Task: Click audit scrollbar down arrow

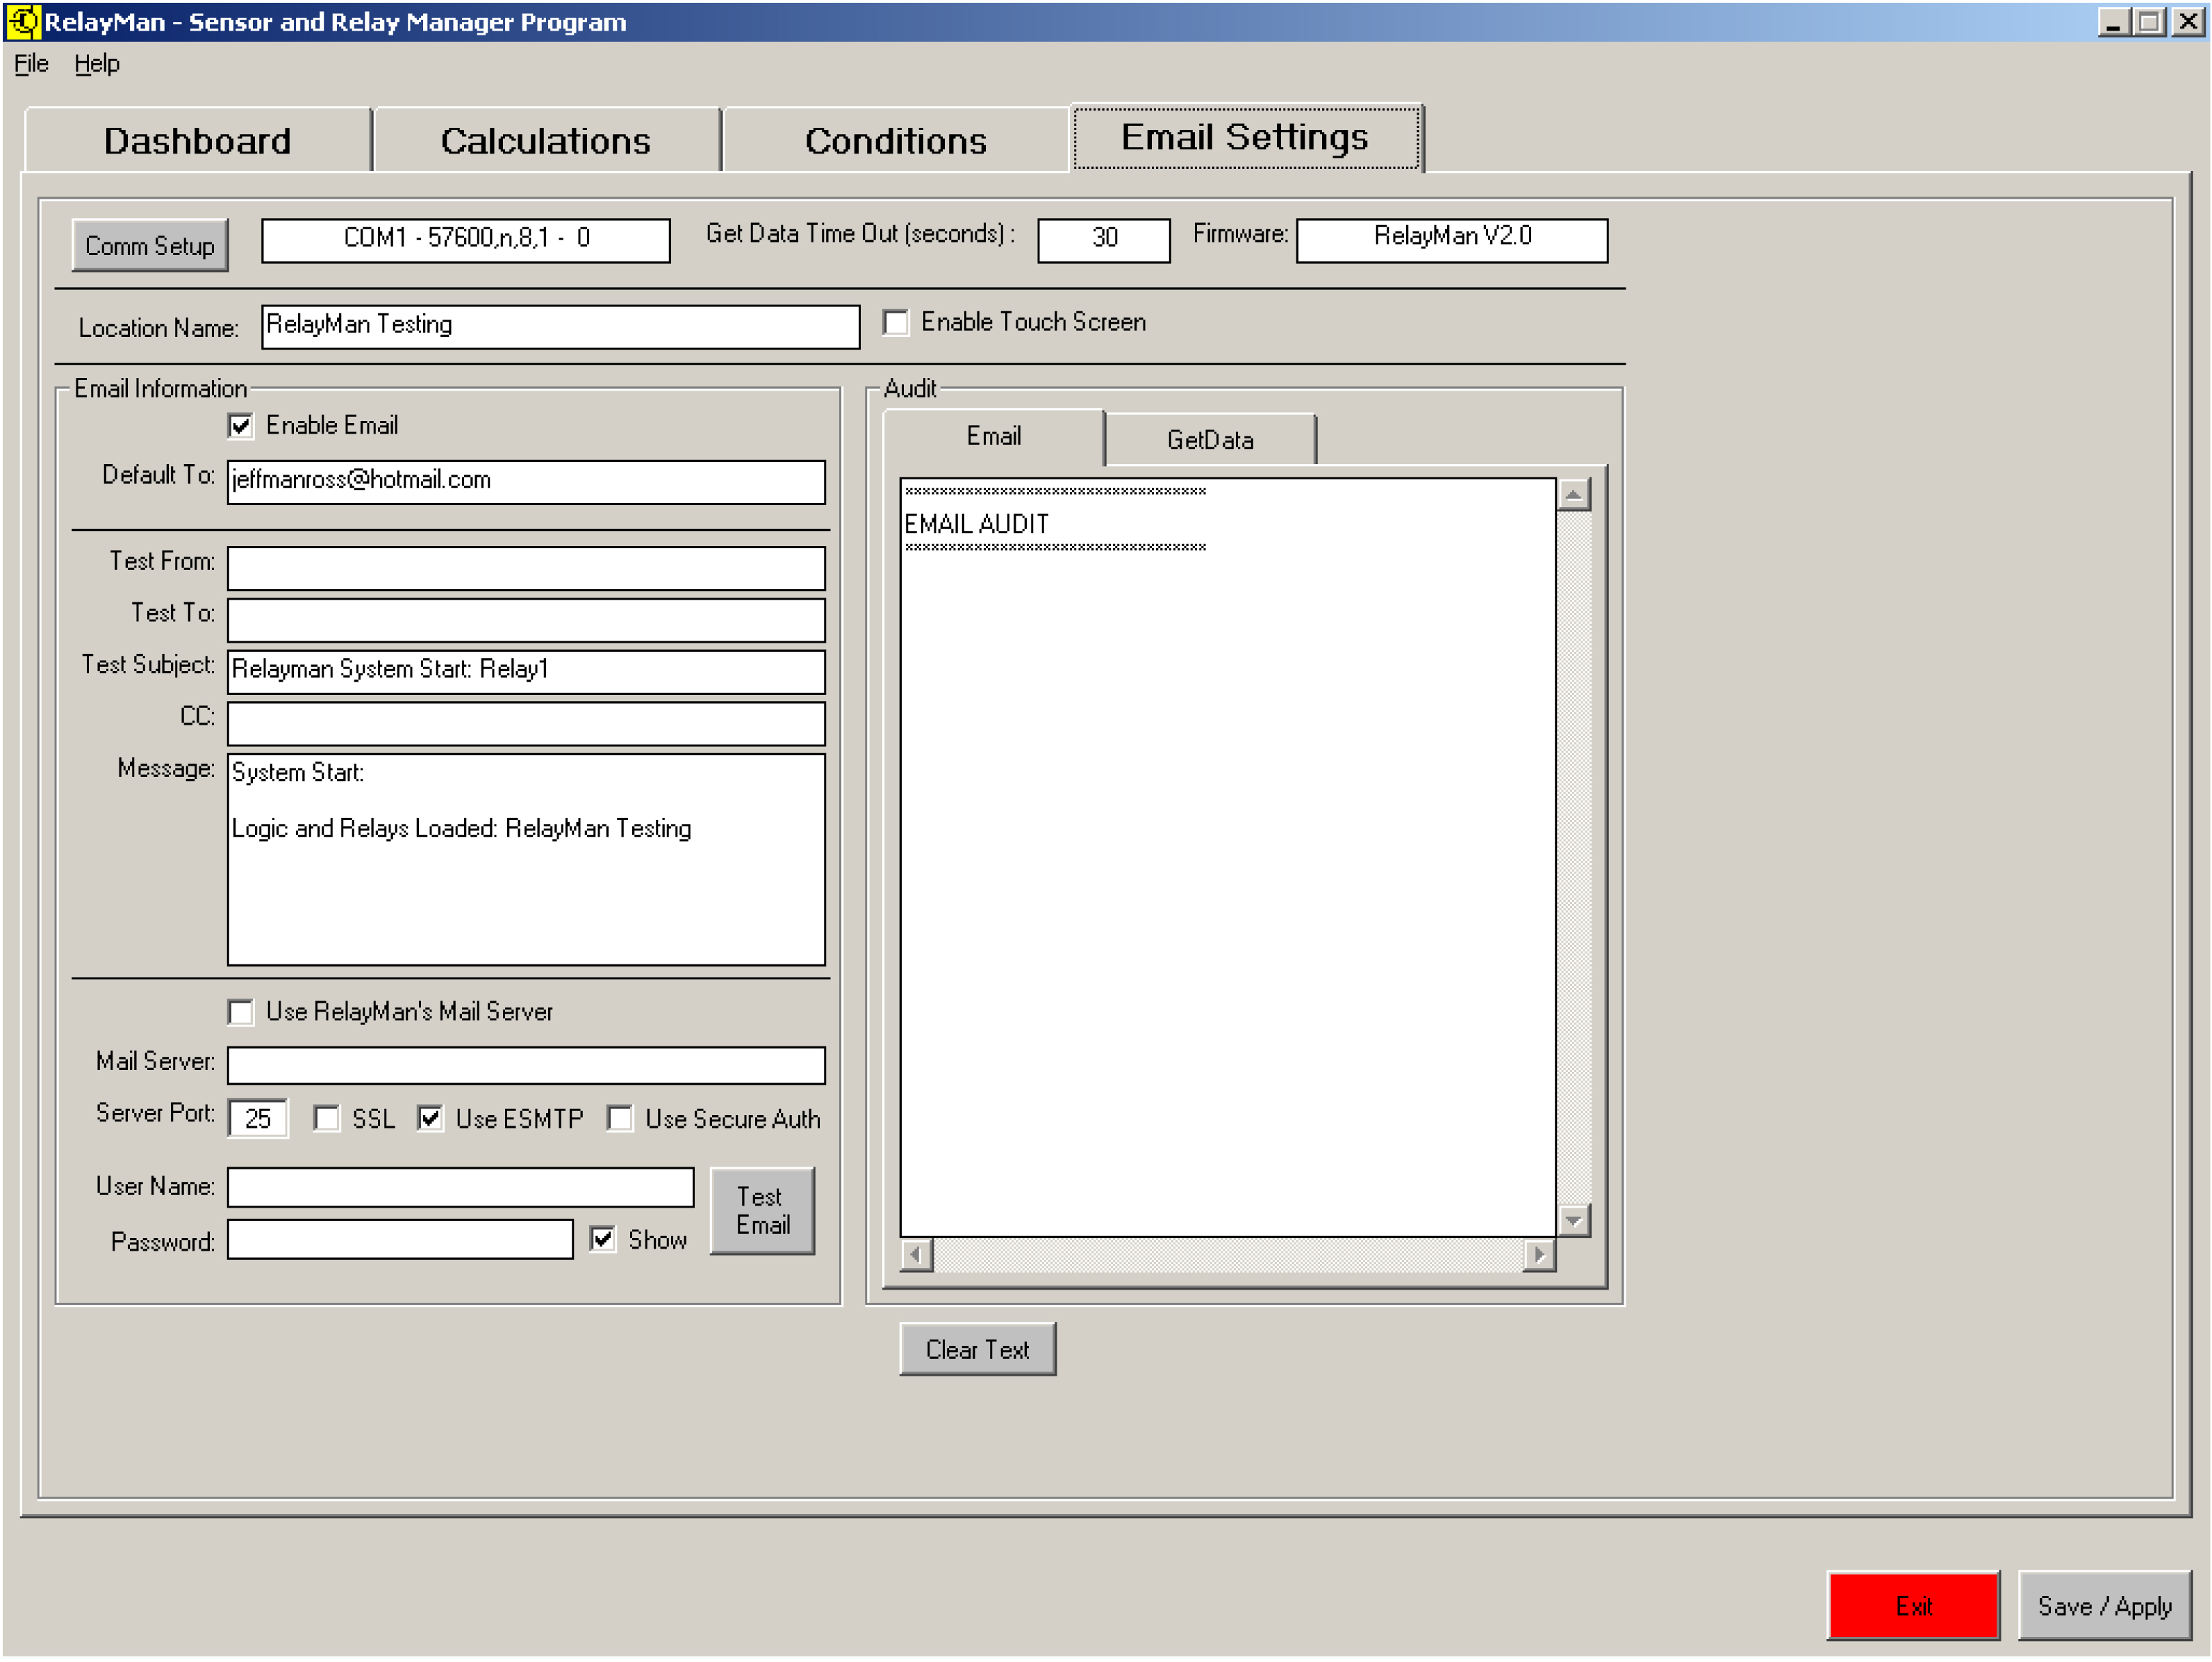Action: pyautogui.click(x=1574, y=1221)
